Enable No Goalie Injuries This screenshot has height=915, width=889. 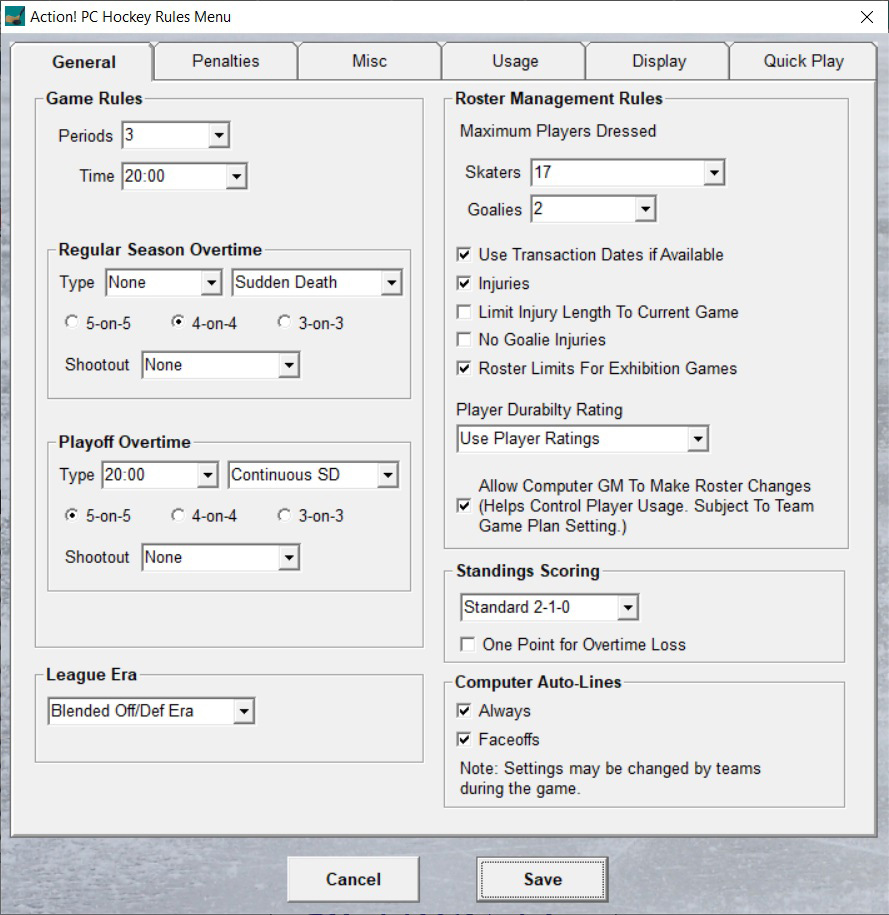pos(464,340)
